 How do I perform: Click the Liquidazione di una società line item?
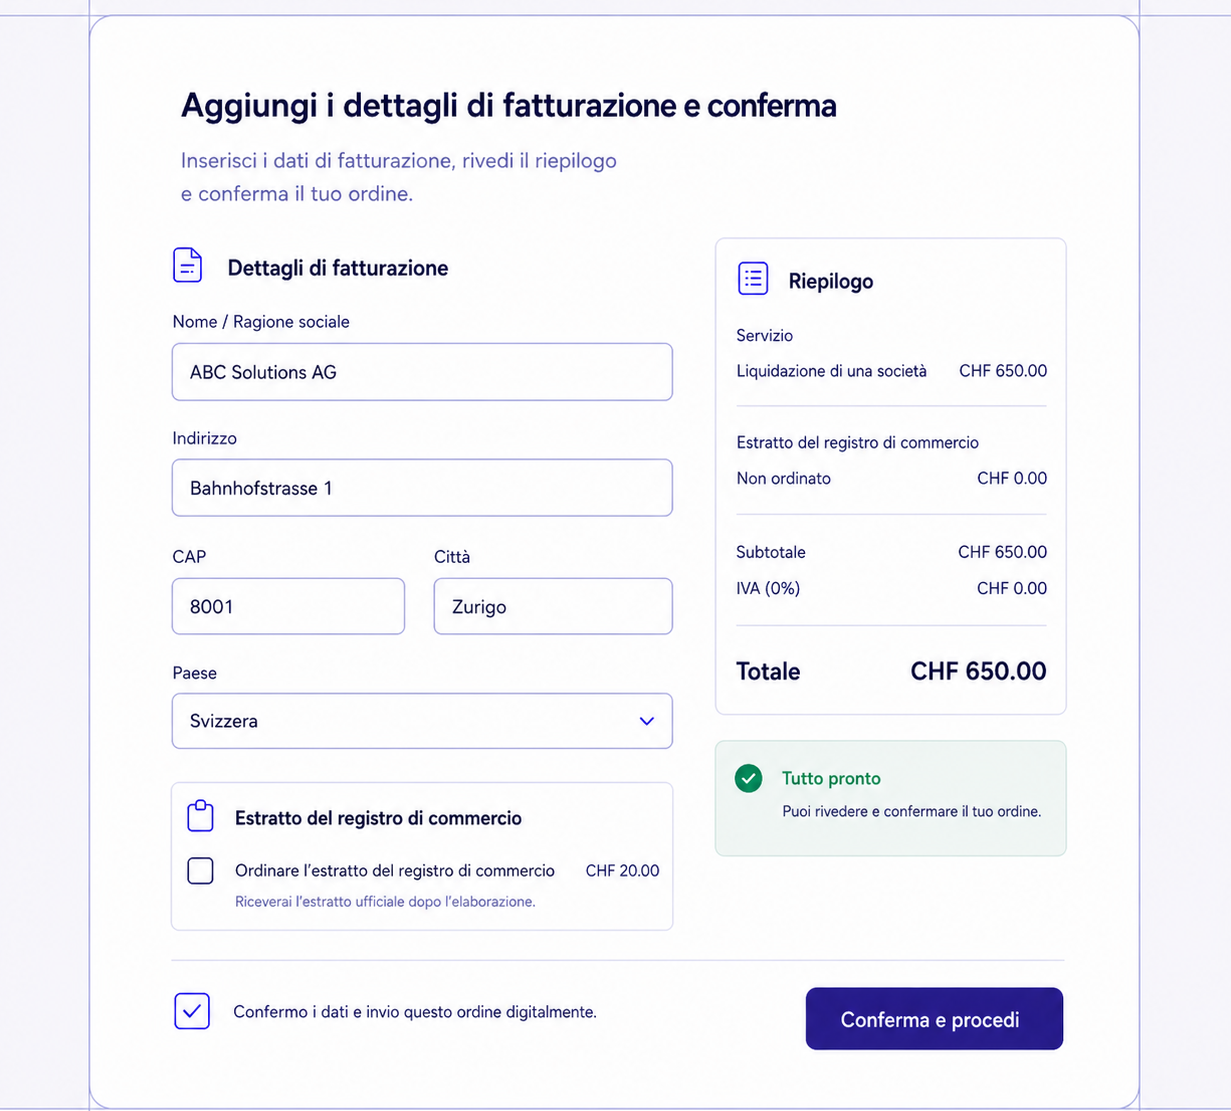click(832, 371)
